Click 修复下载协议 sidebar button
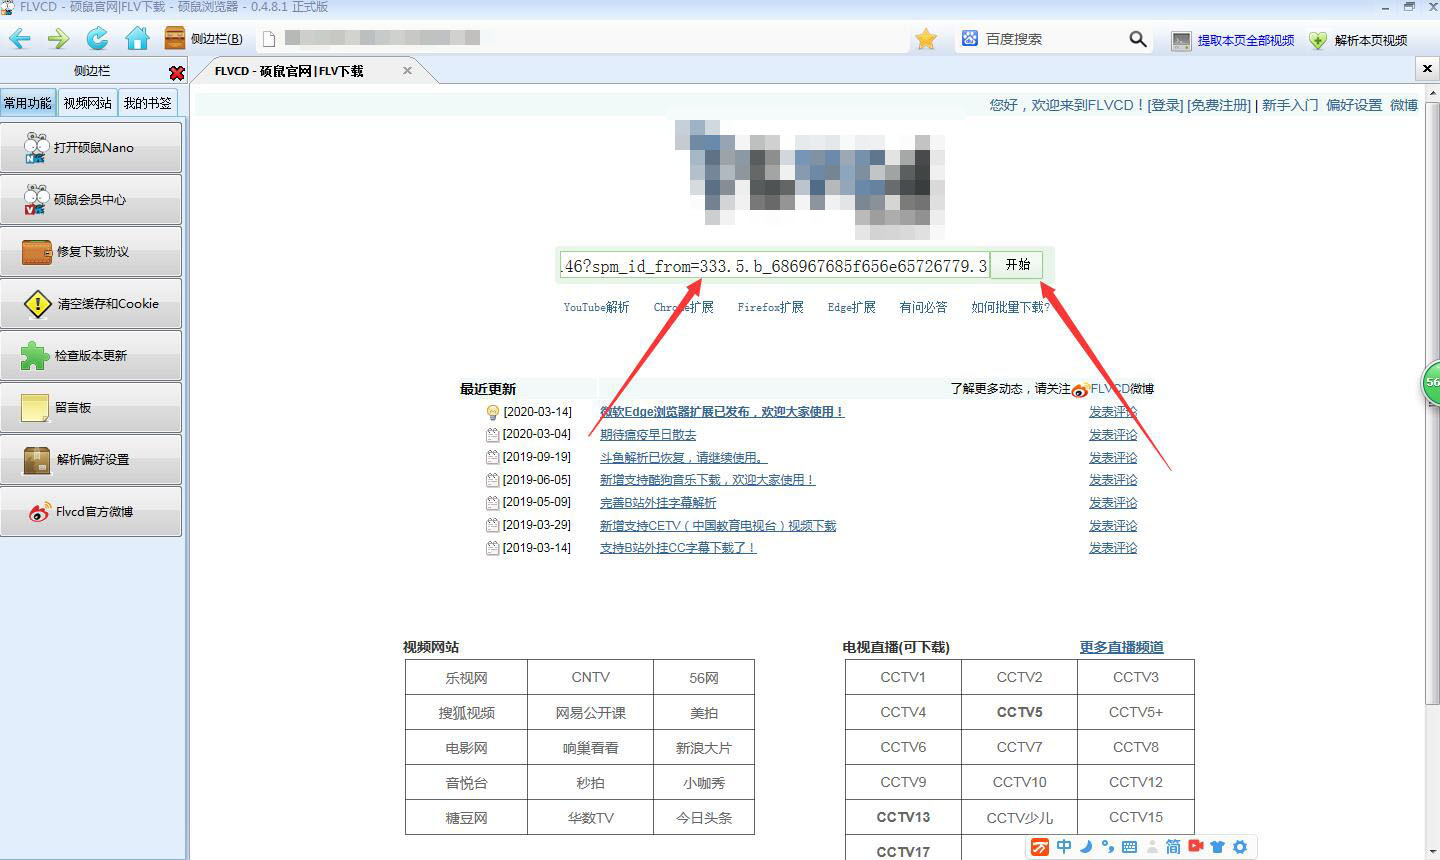This screenshot has width=1440, height=860. [x=91, y=251]
